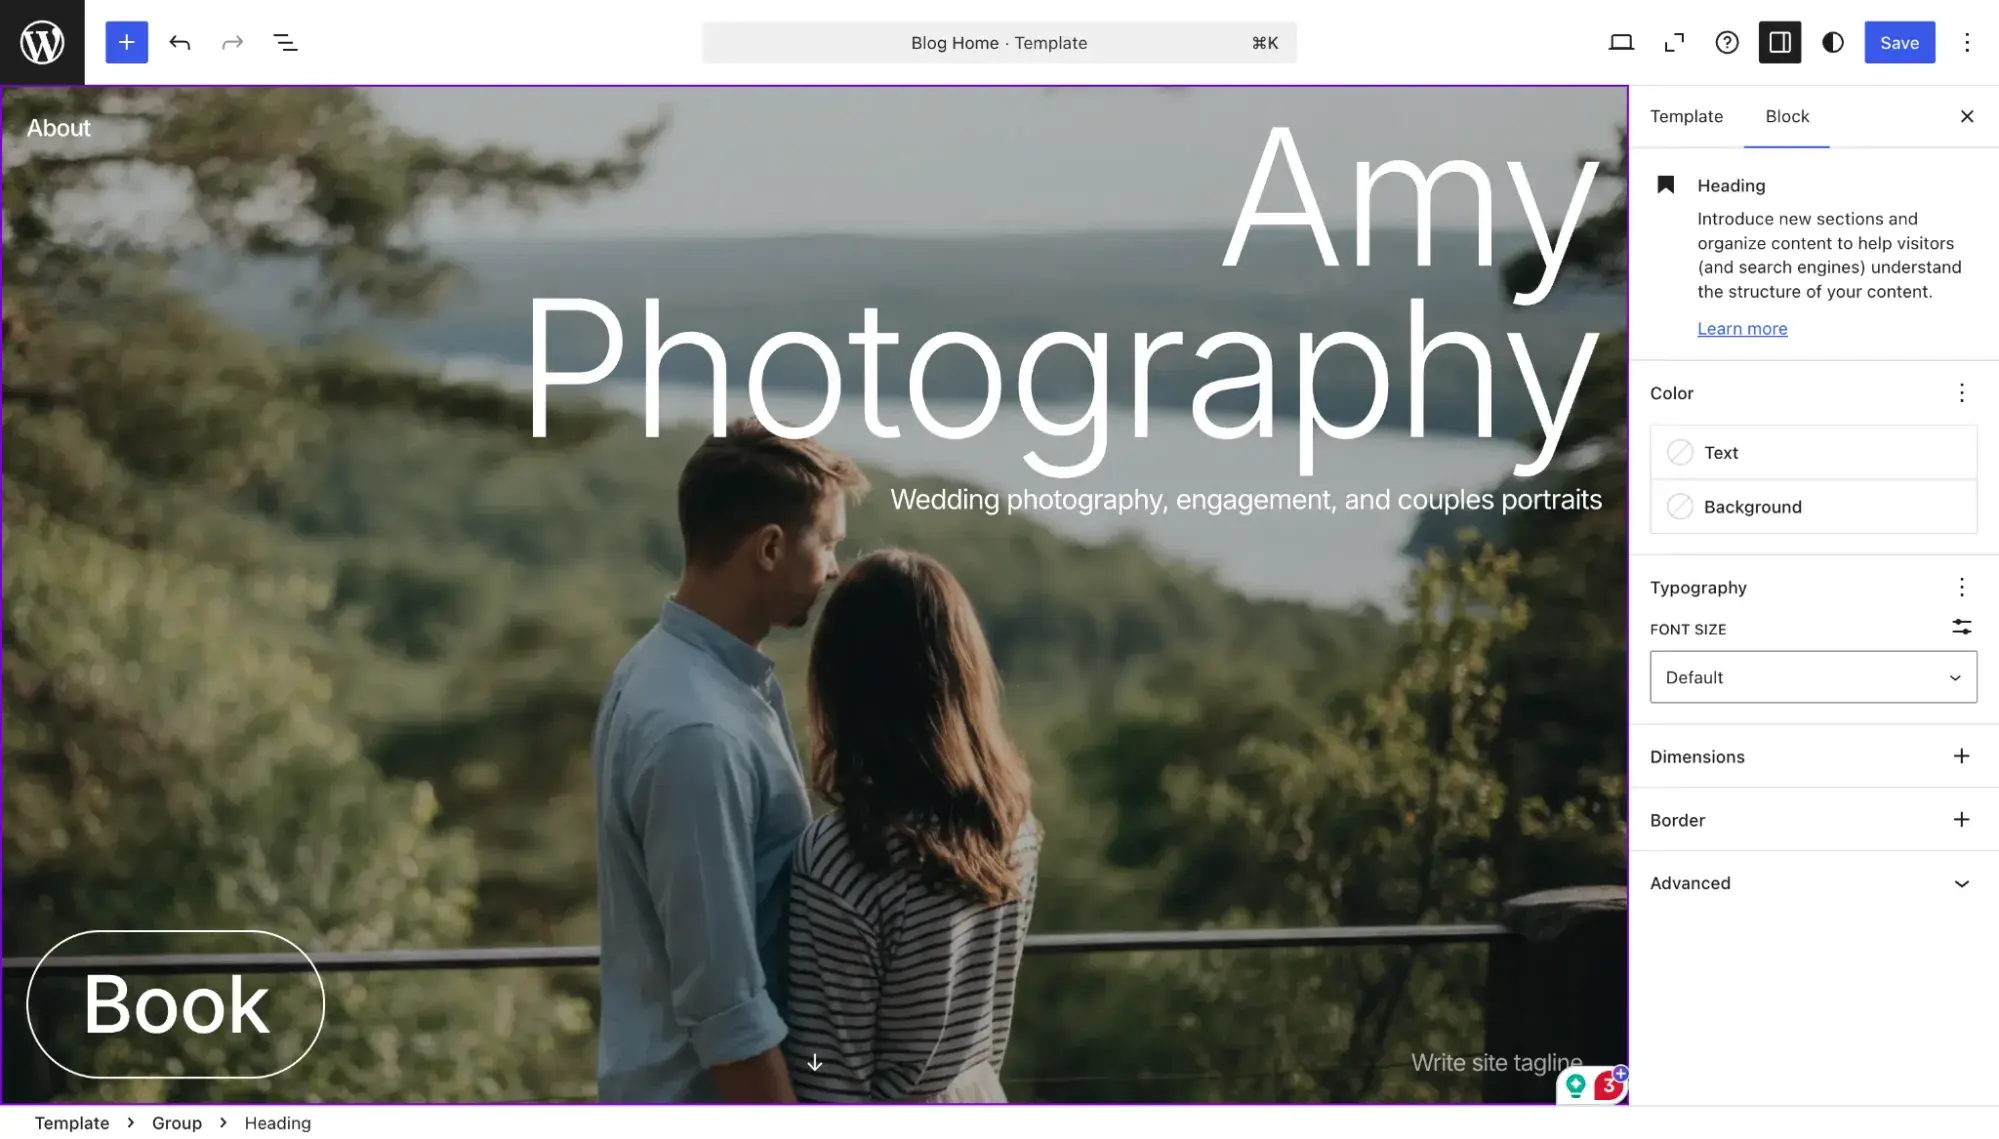
Task: Open the custom font size settings icon
Action: [x=1961, y=627]
